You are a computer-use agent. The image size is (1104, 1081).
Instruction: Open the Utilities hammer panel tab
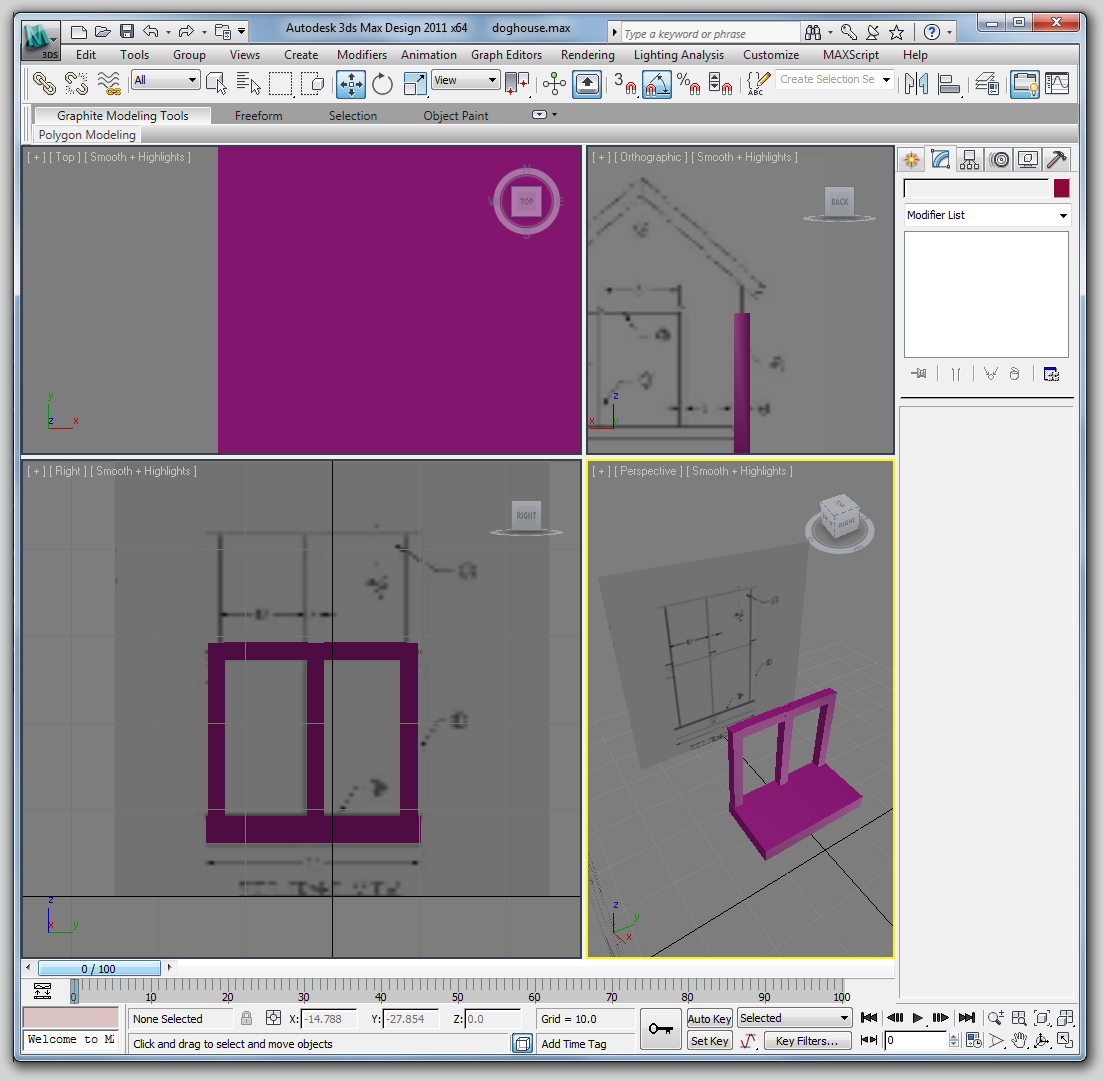click(1056, 160)
